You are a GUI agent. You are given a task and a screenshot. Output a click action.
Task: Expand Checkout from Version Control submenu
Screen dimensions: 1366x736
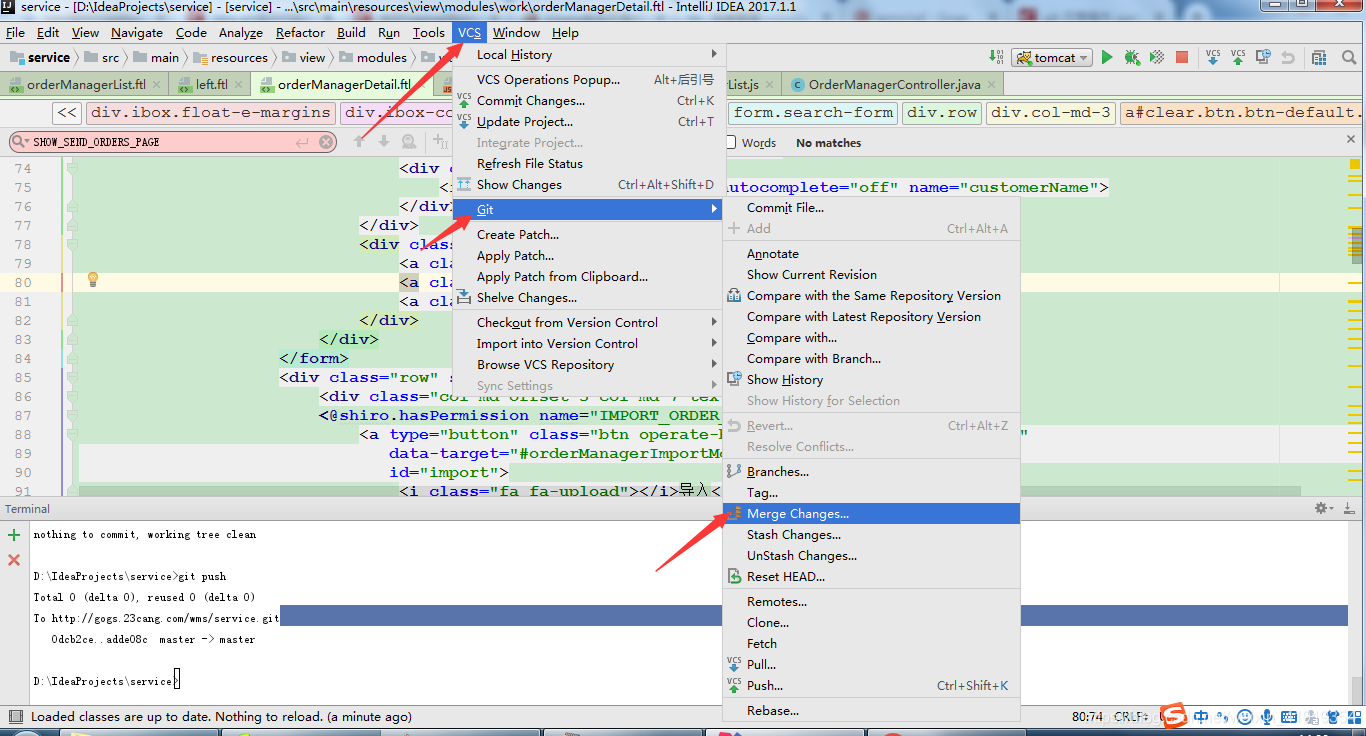point(588,323)
